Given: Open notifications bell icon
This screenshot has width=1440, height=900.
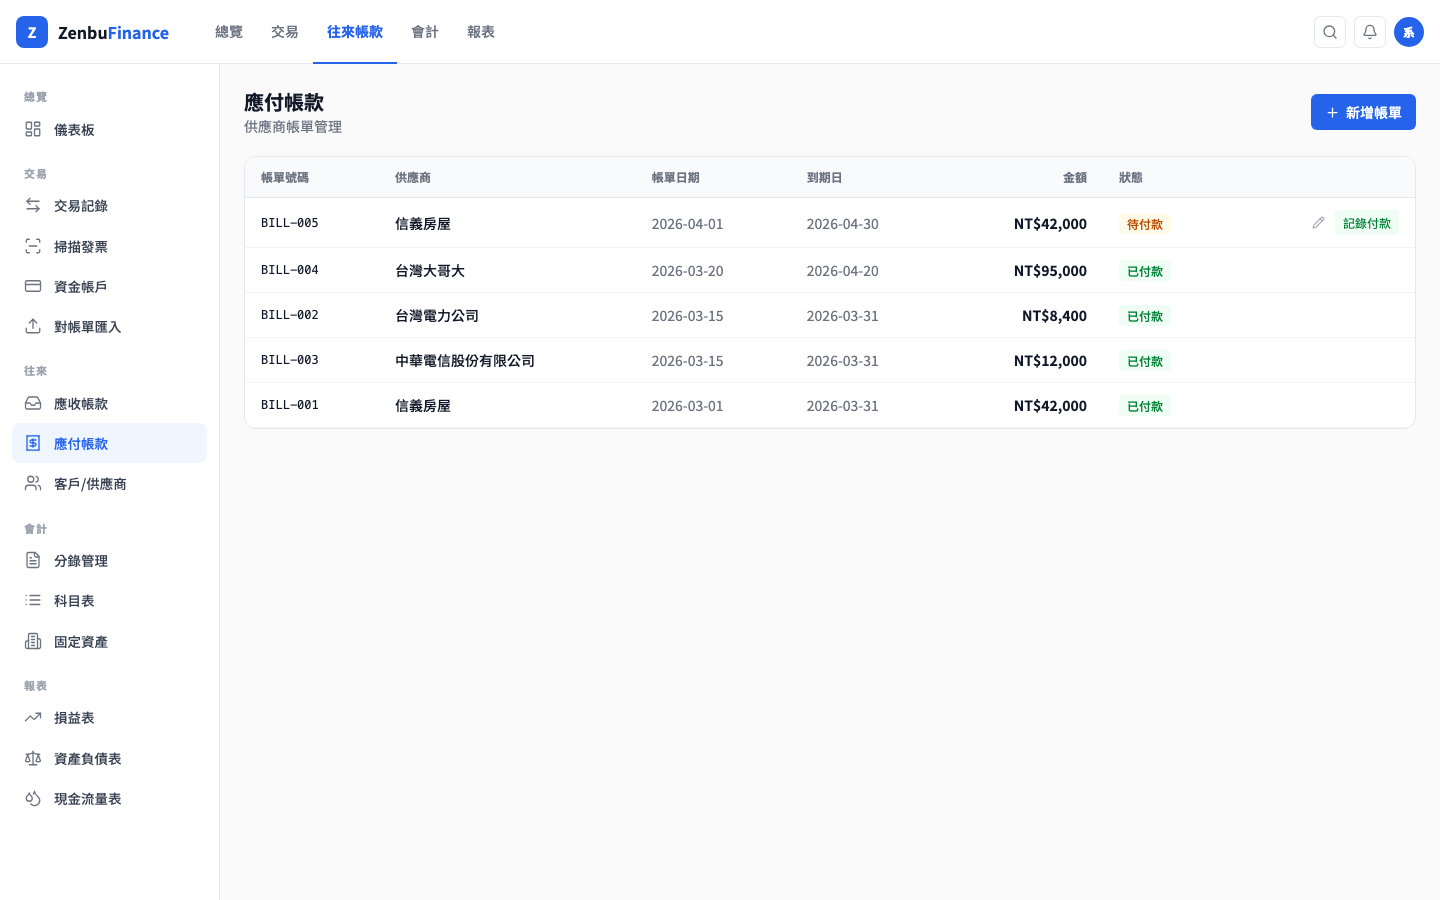Looking at the screenshot, I should [1369, 32].
